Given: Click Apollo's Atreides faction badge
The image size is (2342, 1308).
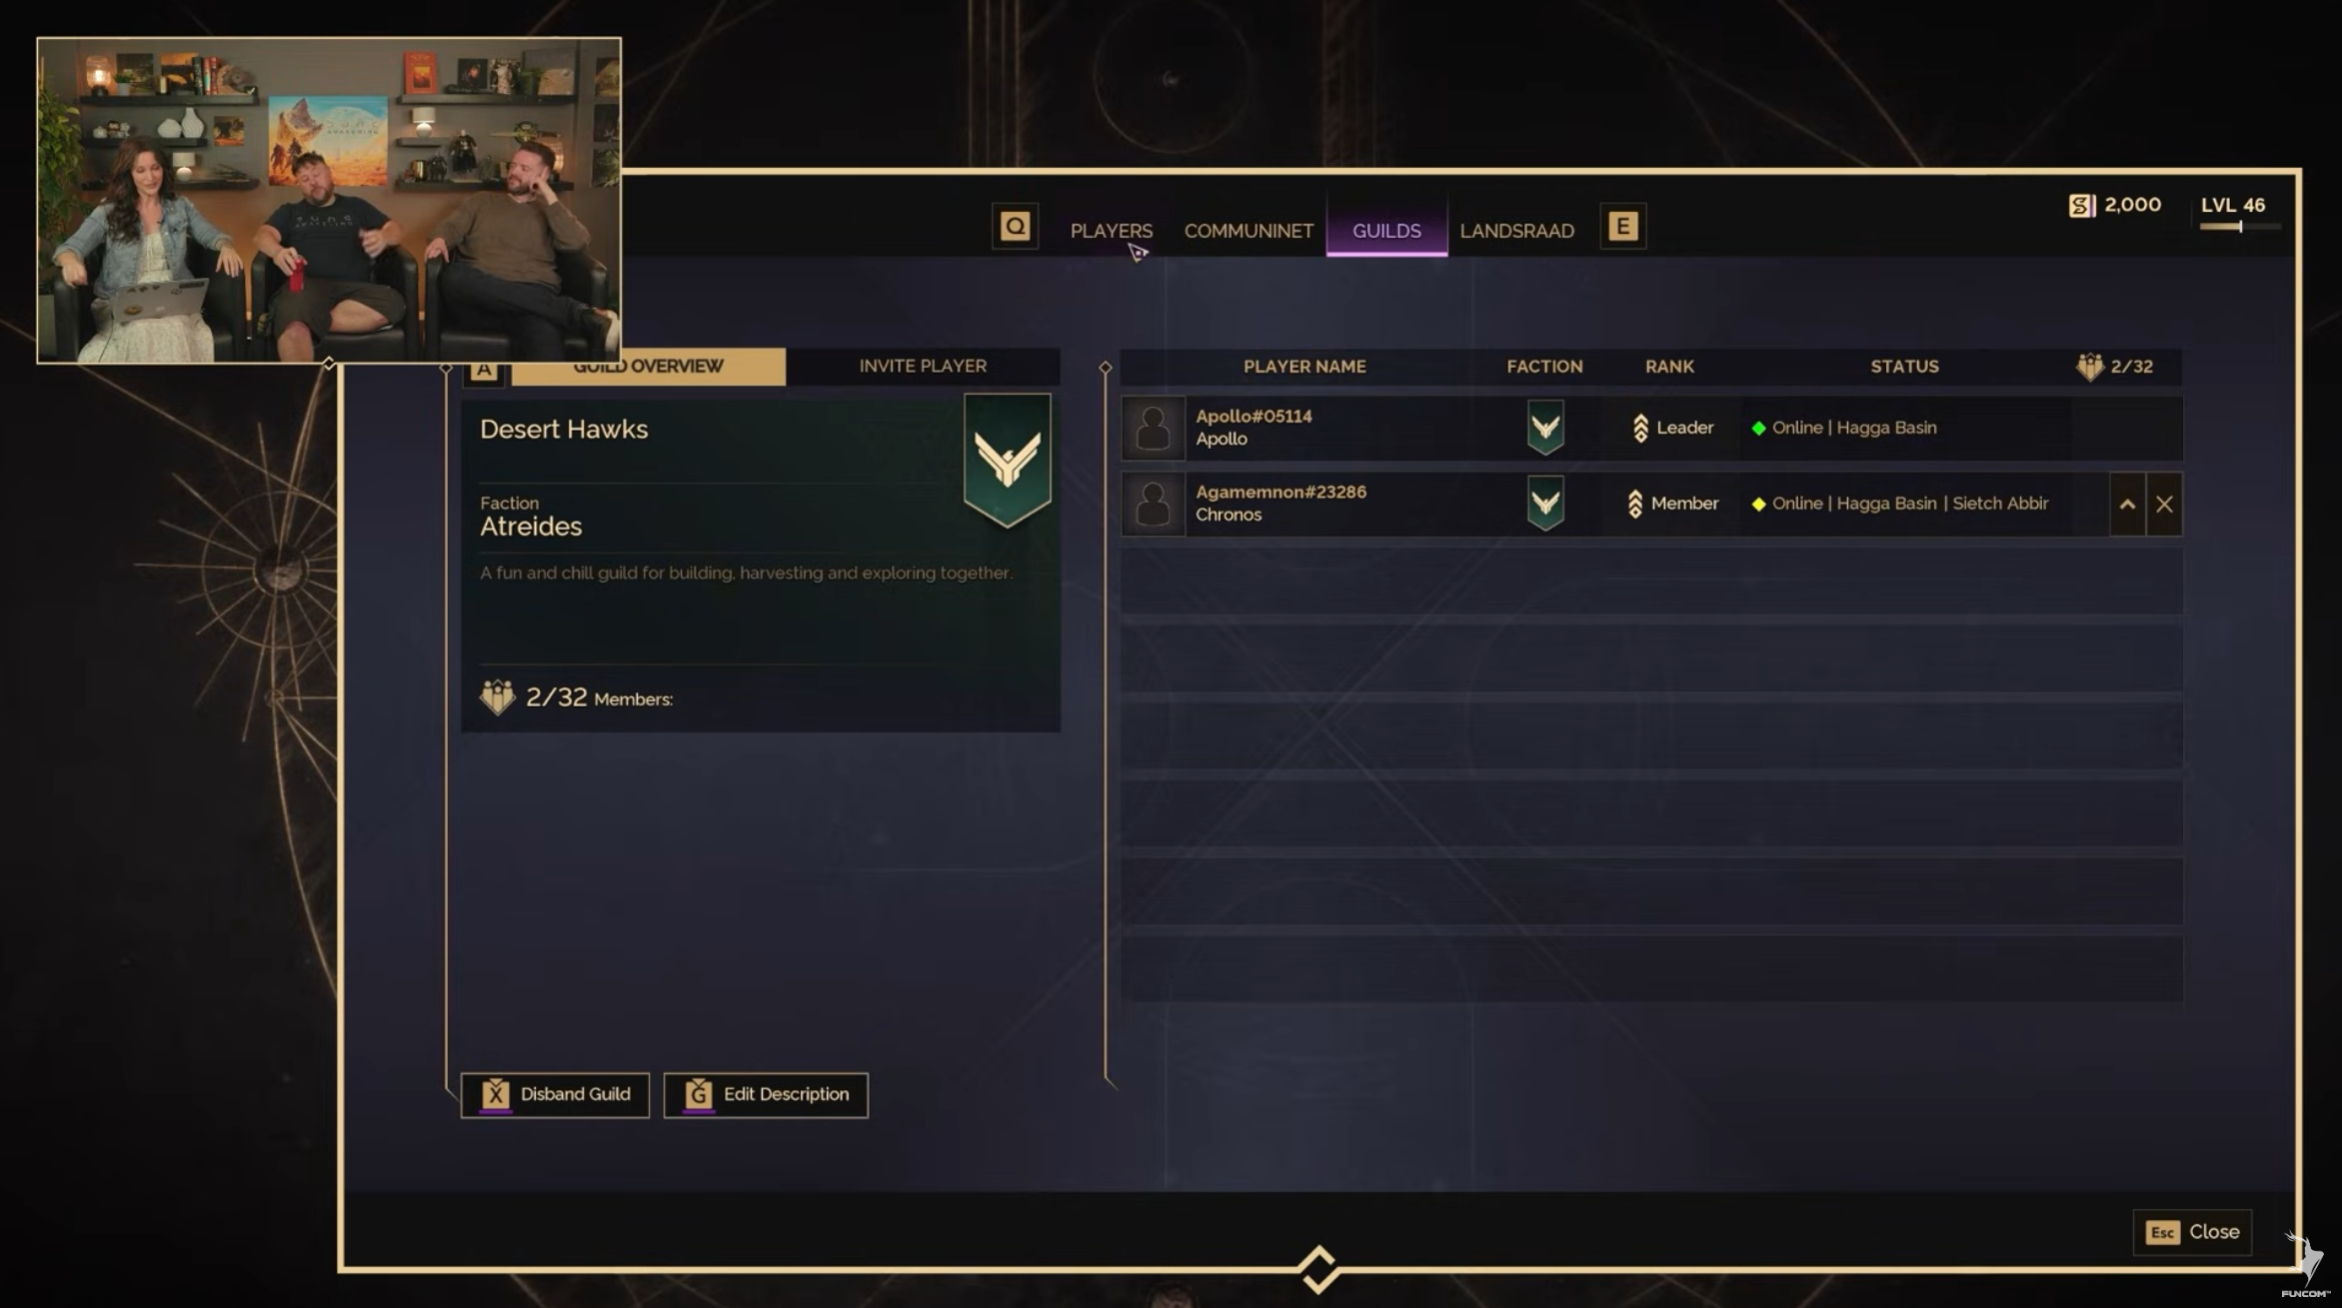Looking at the screenshot, I should 1545,427.
